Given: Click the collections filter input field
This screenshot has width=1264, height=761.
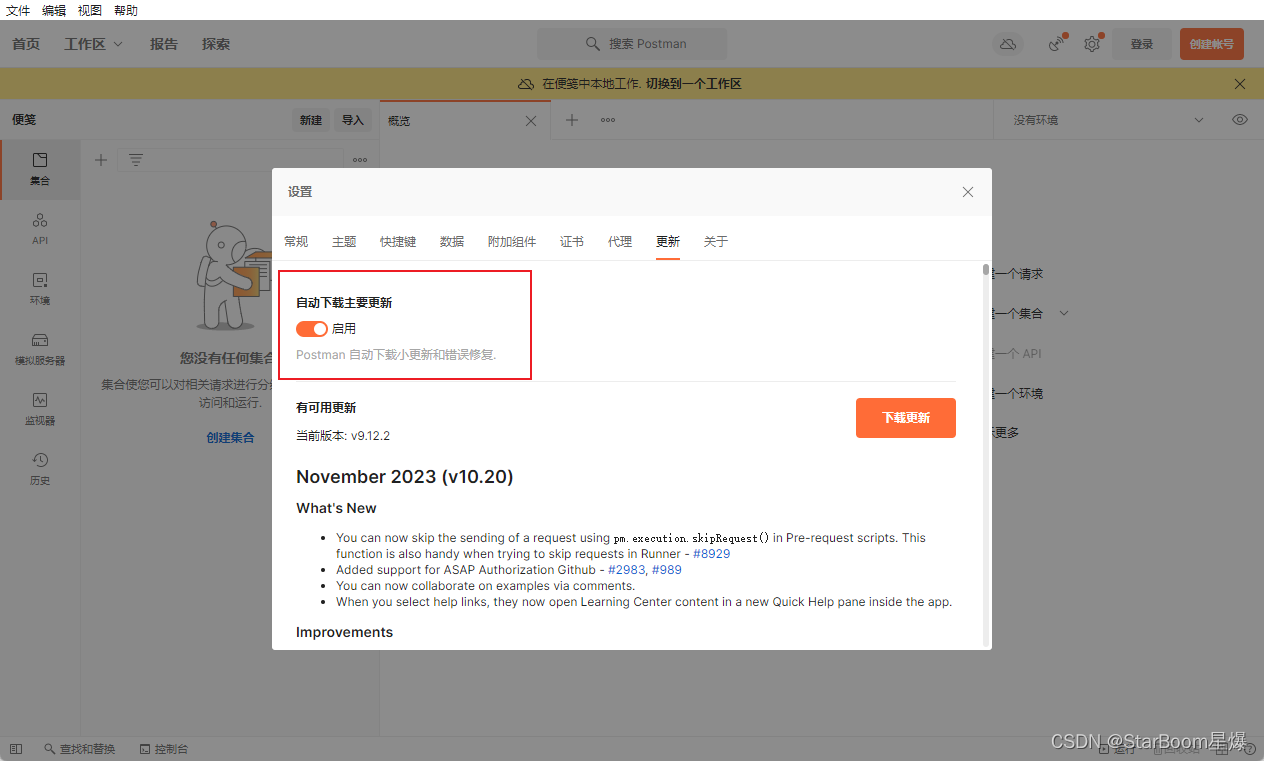Looking at the screenshot, I should pos(231,160).
